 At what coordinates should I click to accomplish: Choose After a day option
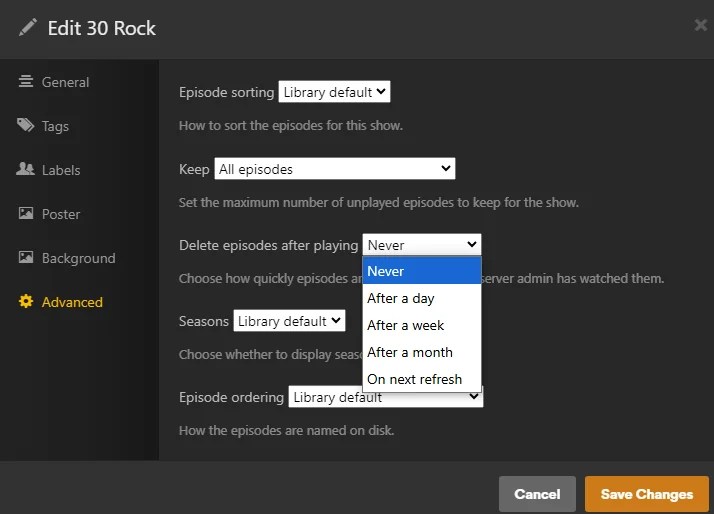tap(422, 298)
